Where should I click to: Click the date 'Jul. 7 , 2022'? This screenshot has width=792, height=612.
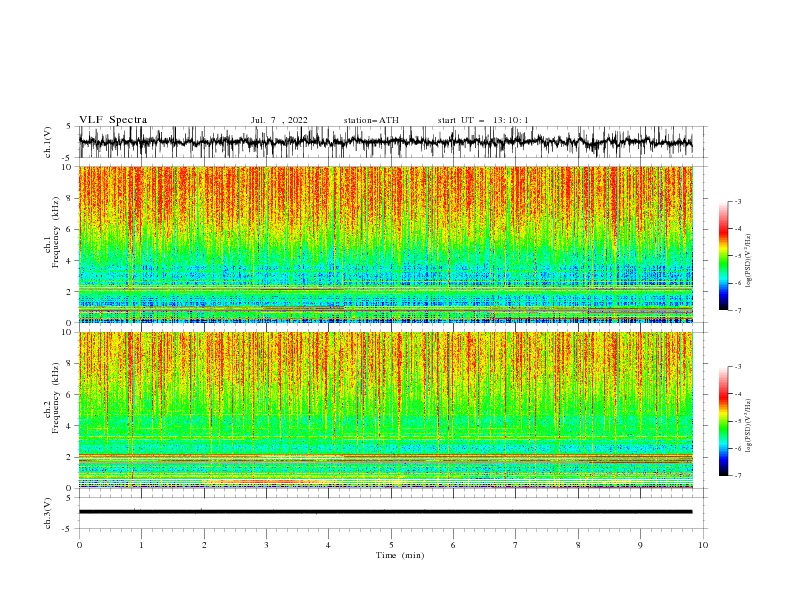[279, 120]
